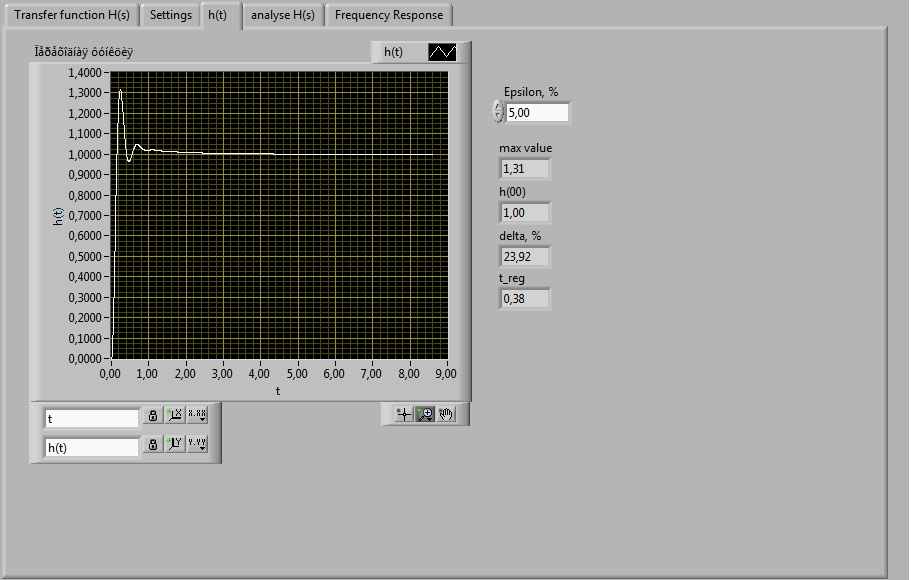Screen dimensions: 911x580
Task: Click the 9,00 X axis end marker
Action: (x=446, y=374)
